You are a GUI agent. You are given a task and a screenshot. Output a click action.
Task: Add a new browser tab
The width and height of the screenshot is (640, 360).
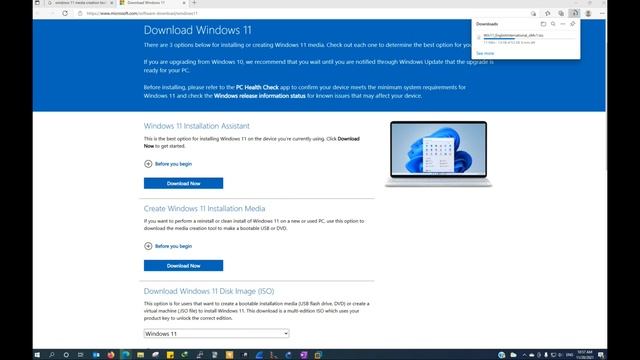point(194,3)
